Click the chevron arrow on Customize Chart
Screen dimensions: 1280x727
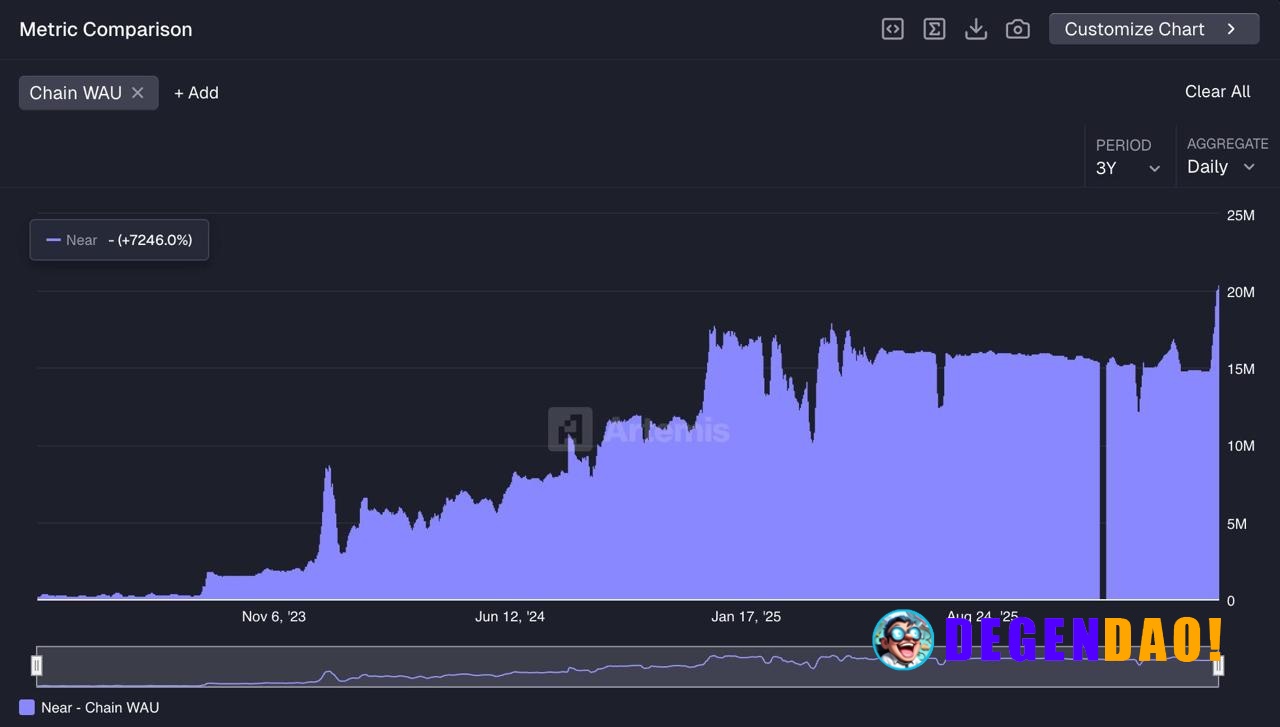click(1232, 29)
